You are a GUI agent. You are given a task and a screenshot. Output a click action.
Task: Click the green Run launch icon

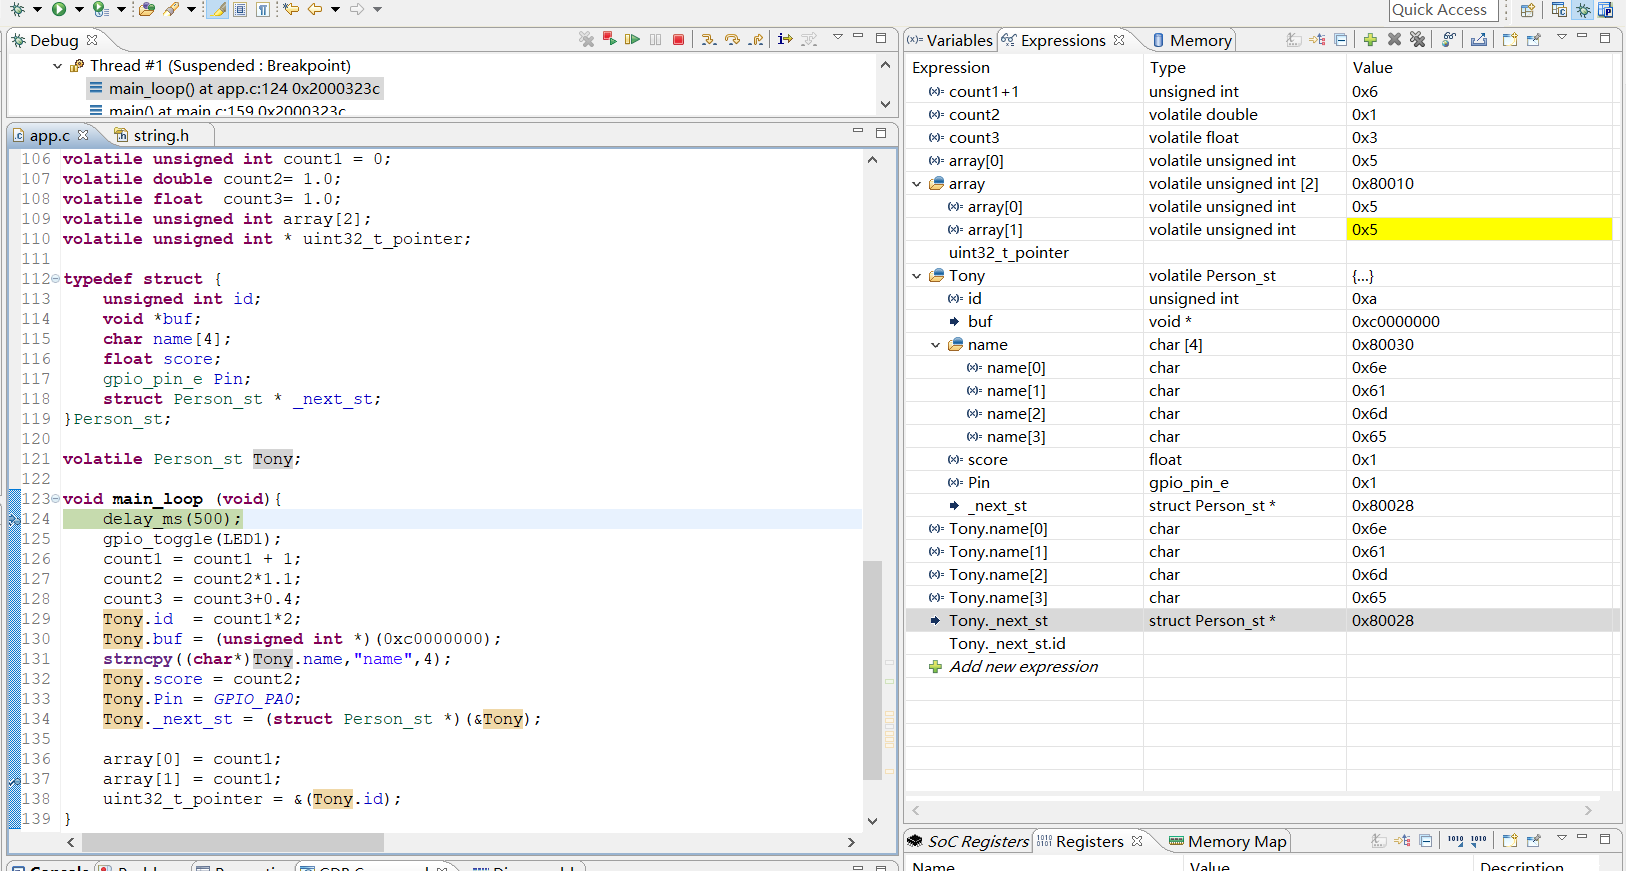coord(59,9)
